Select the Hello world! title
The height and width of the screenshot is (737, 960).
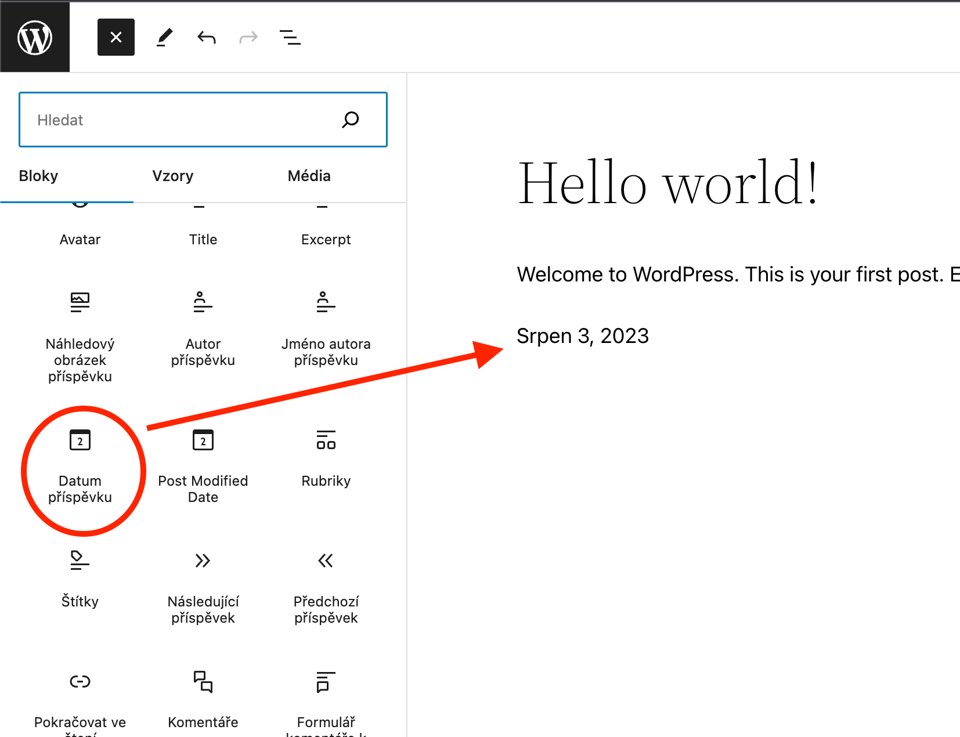[668, 182]
